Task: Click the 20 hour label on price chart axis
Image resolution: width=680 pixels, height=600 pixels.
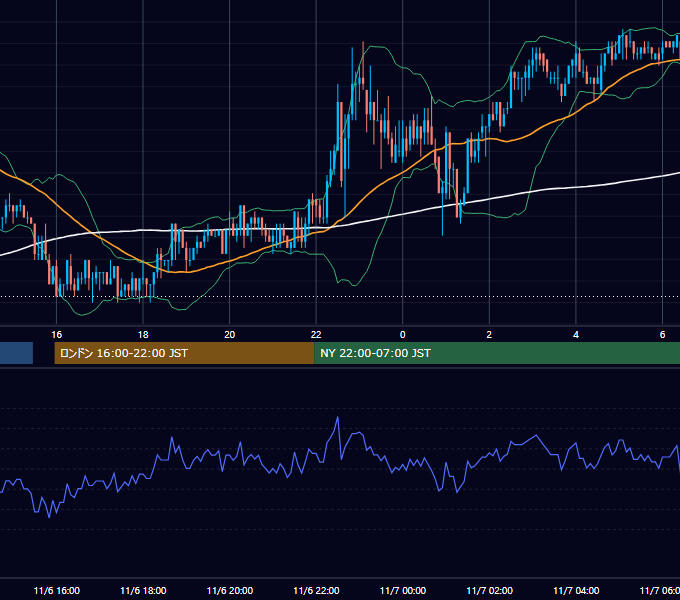Action: pyautogui.click(x=229, y=335)
